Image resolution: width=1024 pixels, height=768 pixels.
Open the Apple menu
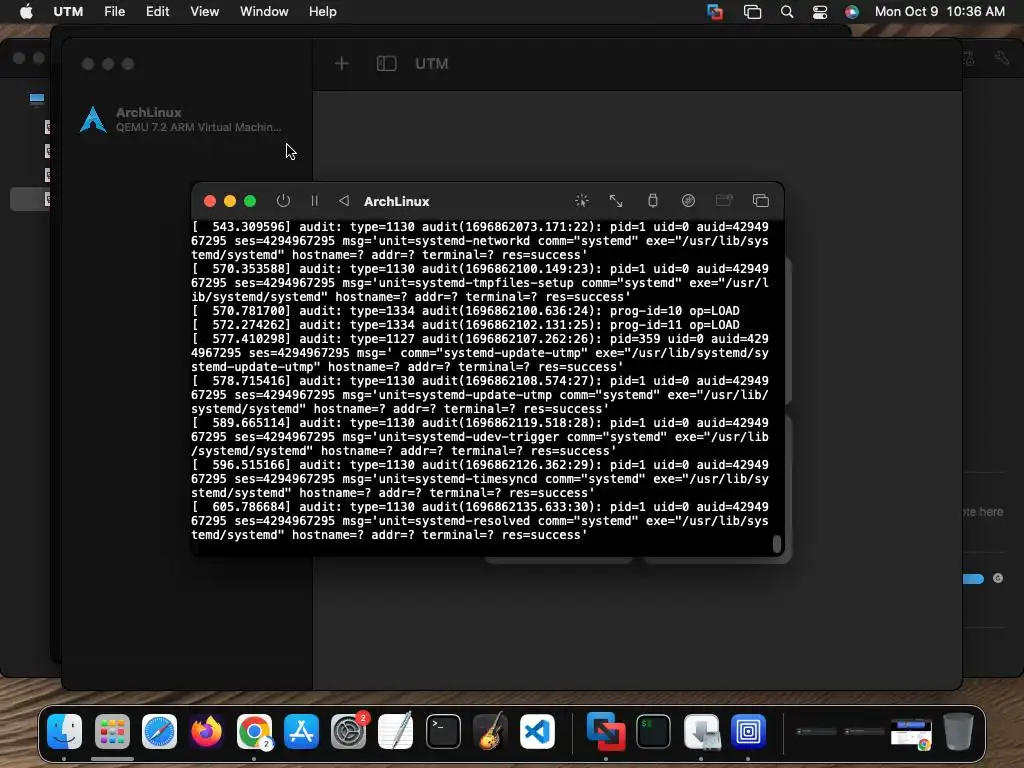(26, 11)
